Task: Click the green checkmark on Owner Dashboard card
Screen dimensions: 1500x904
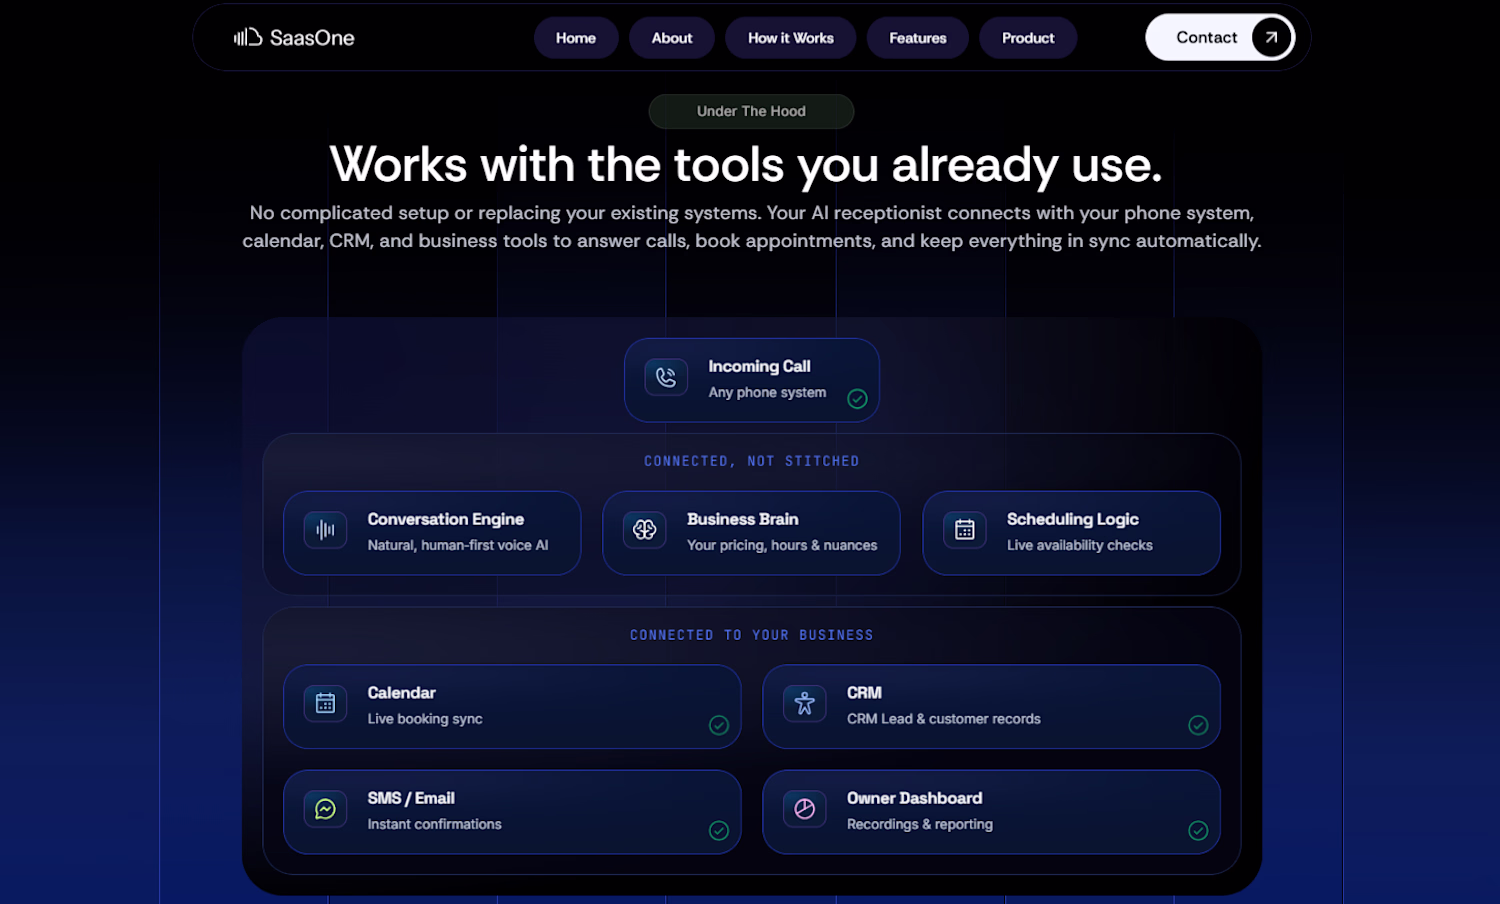Action: coord(1198,830)
